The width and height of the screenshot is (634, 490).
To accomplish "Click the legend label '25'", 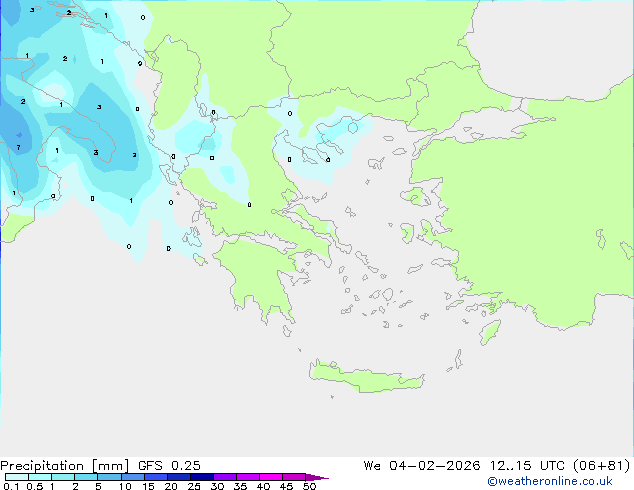I will [194, 486].
